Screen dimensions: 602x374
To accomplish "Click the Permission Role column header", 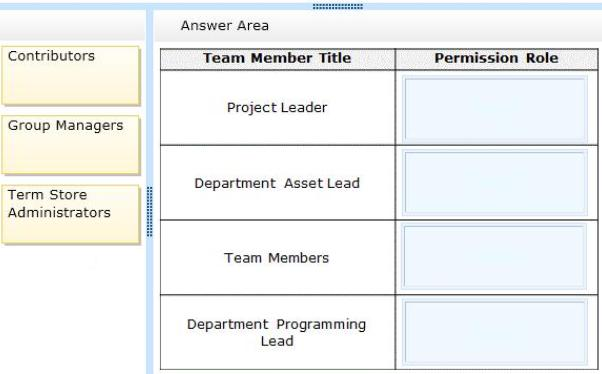I will coord(496,58).
